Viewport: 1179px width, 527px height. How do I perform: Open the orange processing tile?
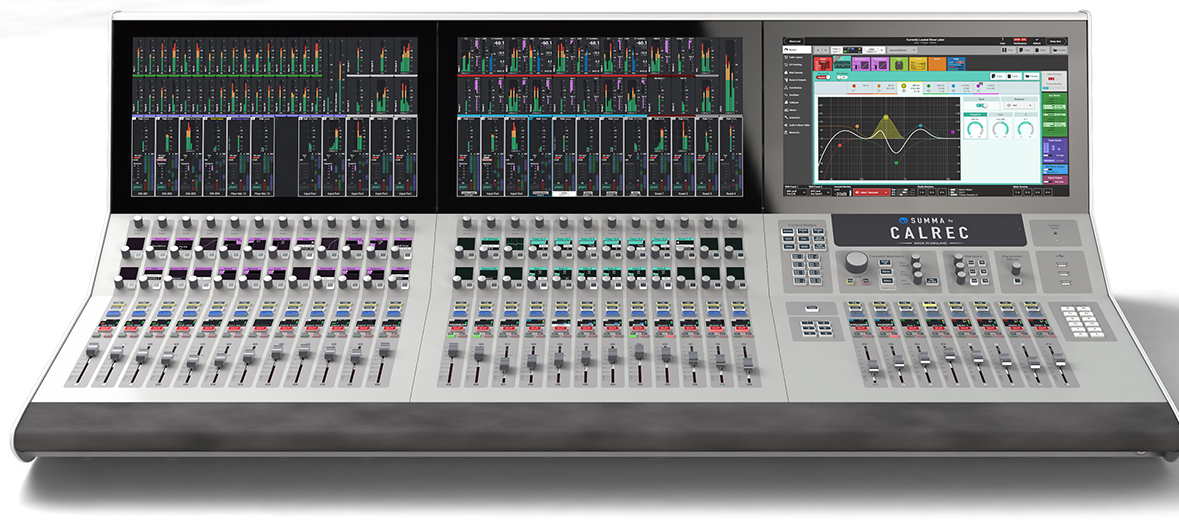[937, 64]
